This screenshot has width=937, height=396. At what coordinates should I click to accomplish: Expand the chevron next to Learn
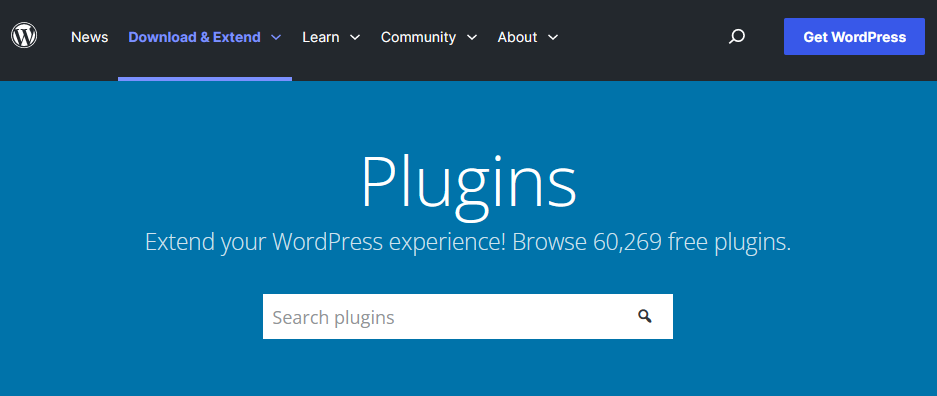point(355,37)
